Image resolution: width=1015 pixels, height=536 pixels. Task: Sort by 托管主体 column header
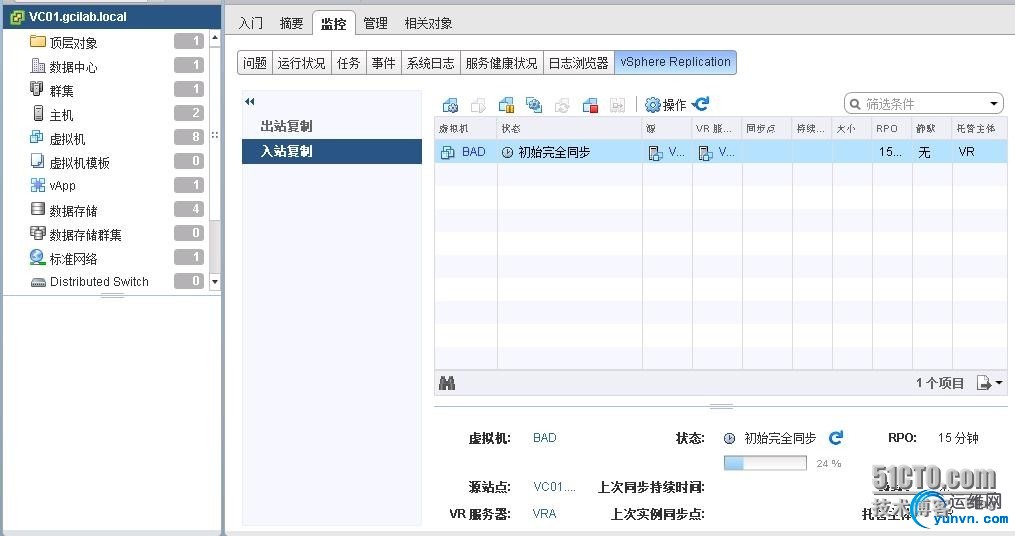[x=979, y=128]
